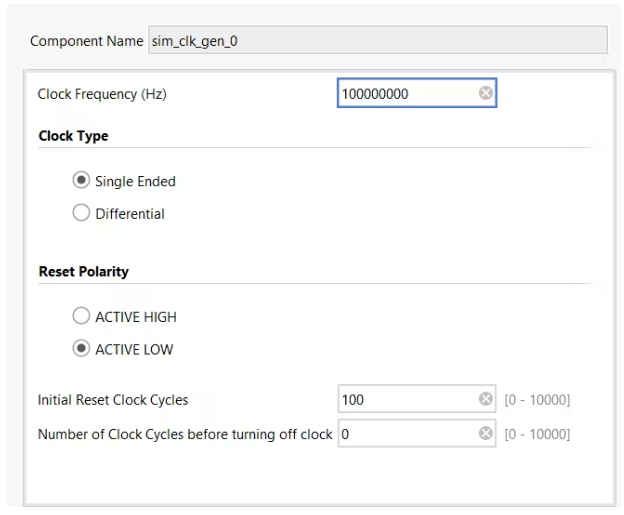The width and height of the screenshot is (624, 515).
Task: Click the Differential option label text
Action: coord(130,213)
